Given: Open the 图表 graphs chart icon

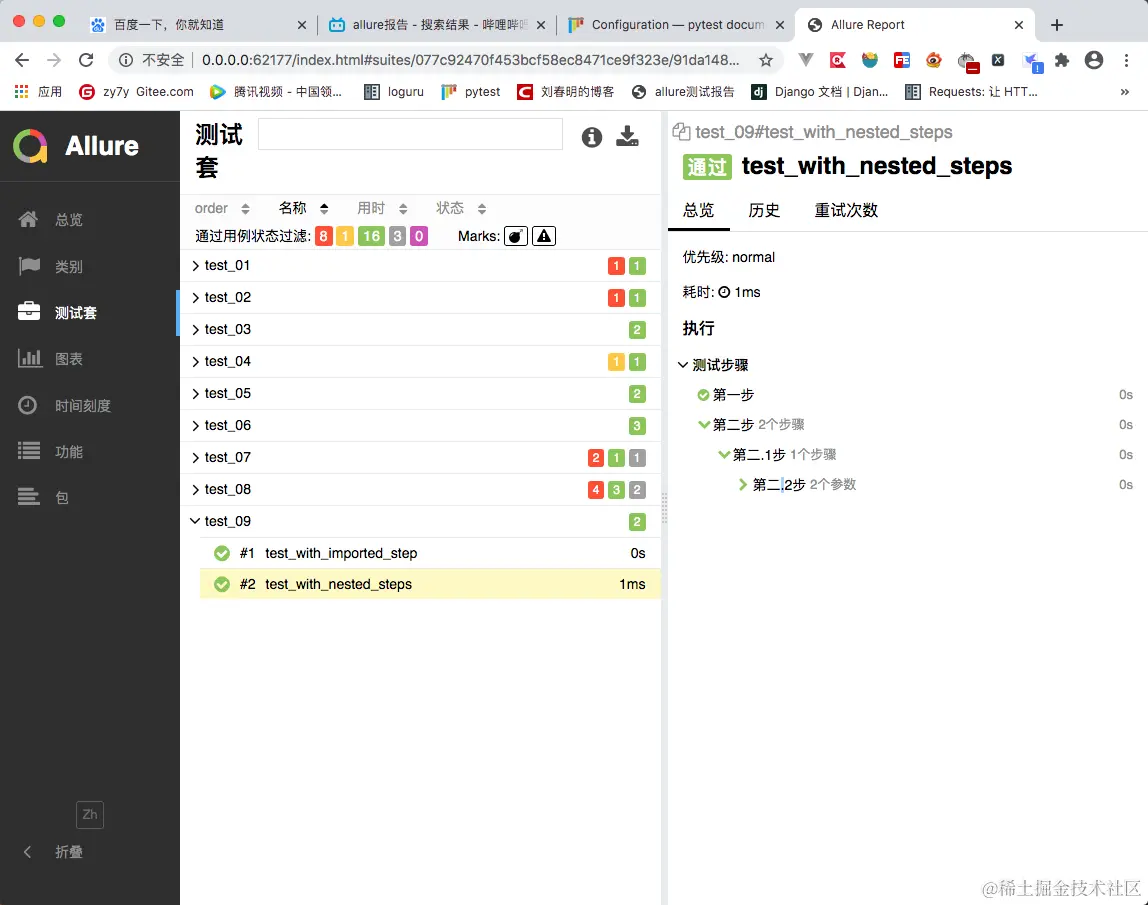Looking at the screenshot, I should (x=29, y=358).
